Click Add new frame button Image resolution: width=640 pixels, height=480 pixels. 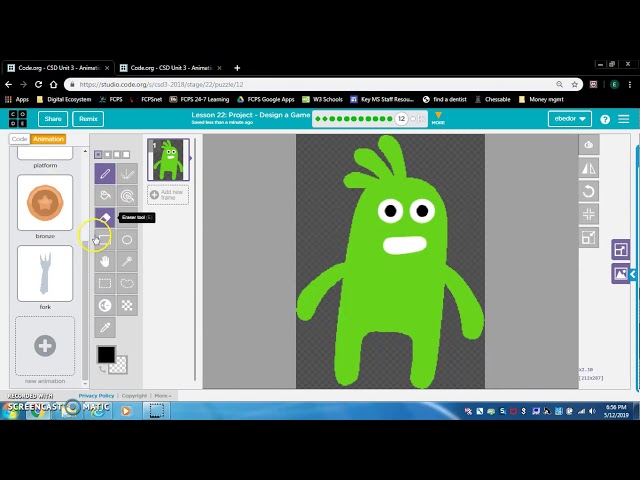click(x=168, y=195)
